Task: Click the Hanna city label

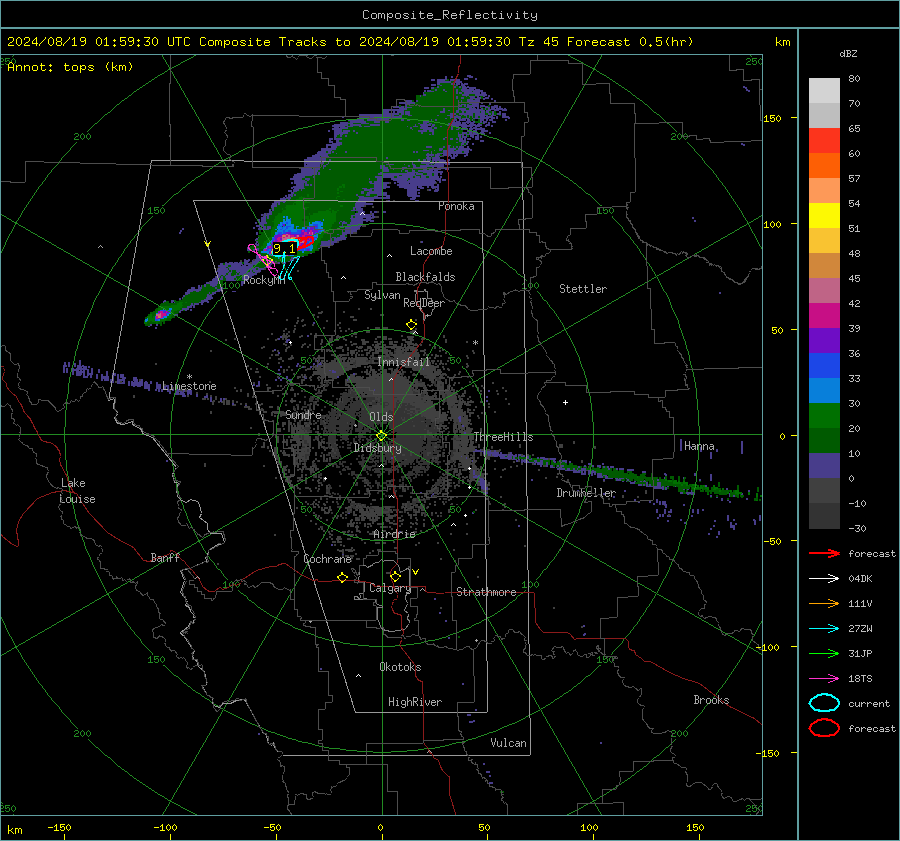Action: [699, 446]
